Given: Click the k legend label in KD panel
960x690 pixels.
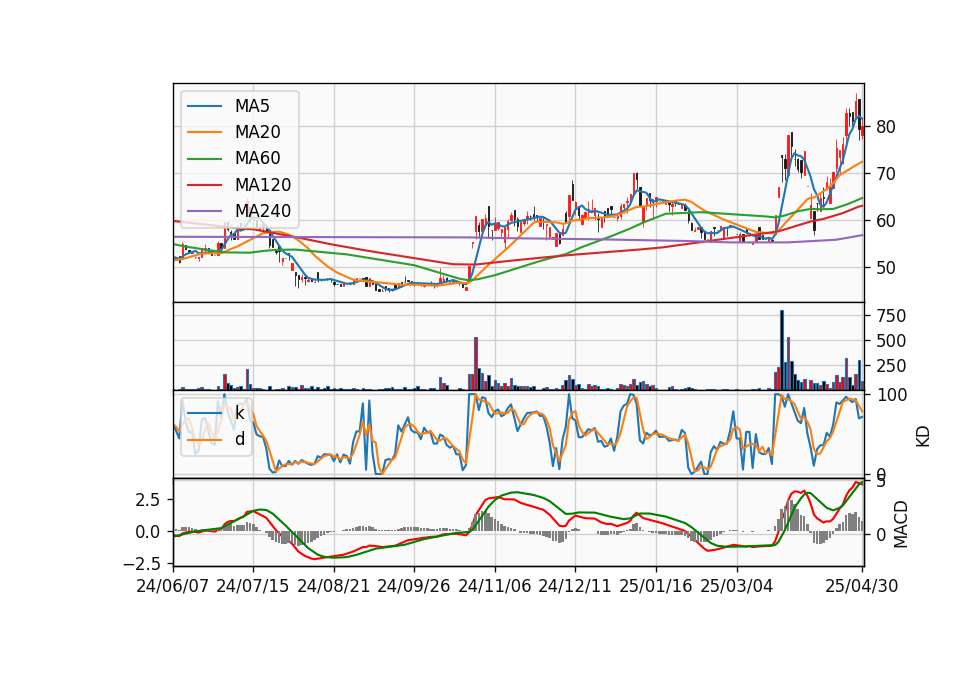Looking at the screenshot, I should point(239,413).
